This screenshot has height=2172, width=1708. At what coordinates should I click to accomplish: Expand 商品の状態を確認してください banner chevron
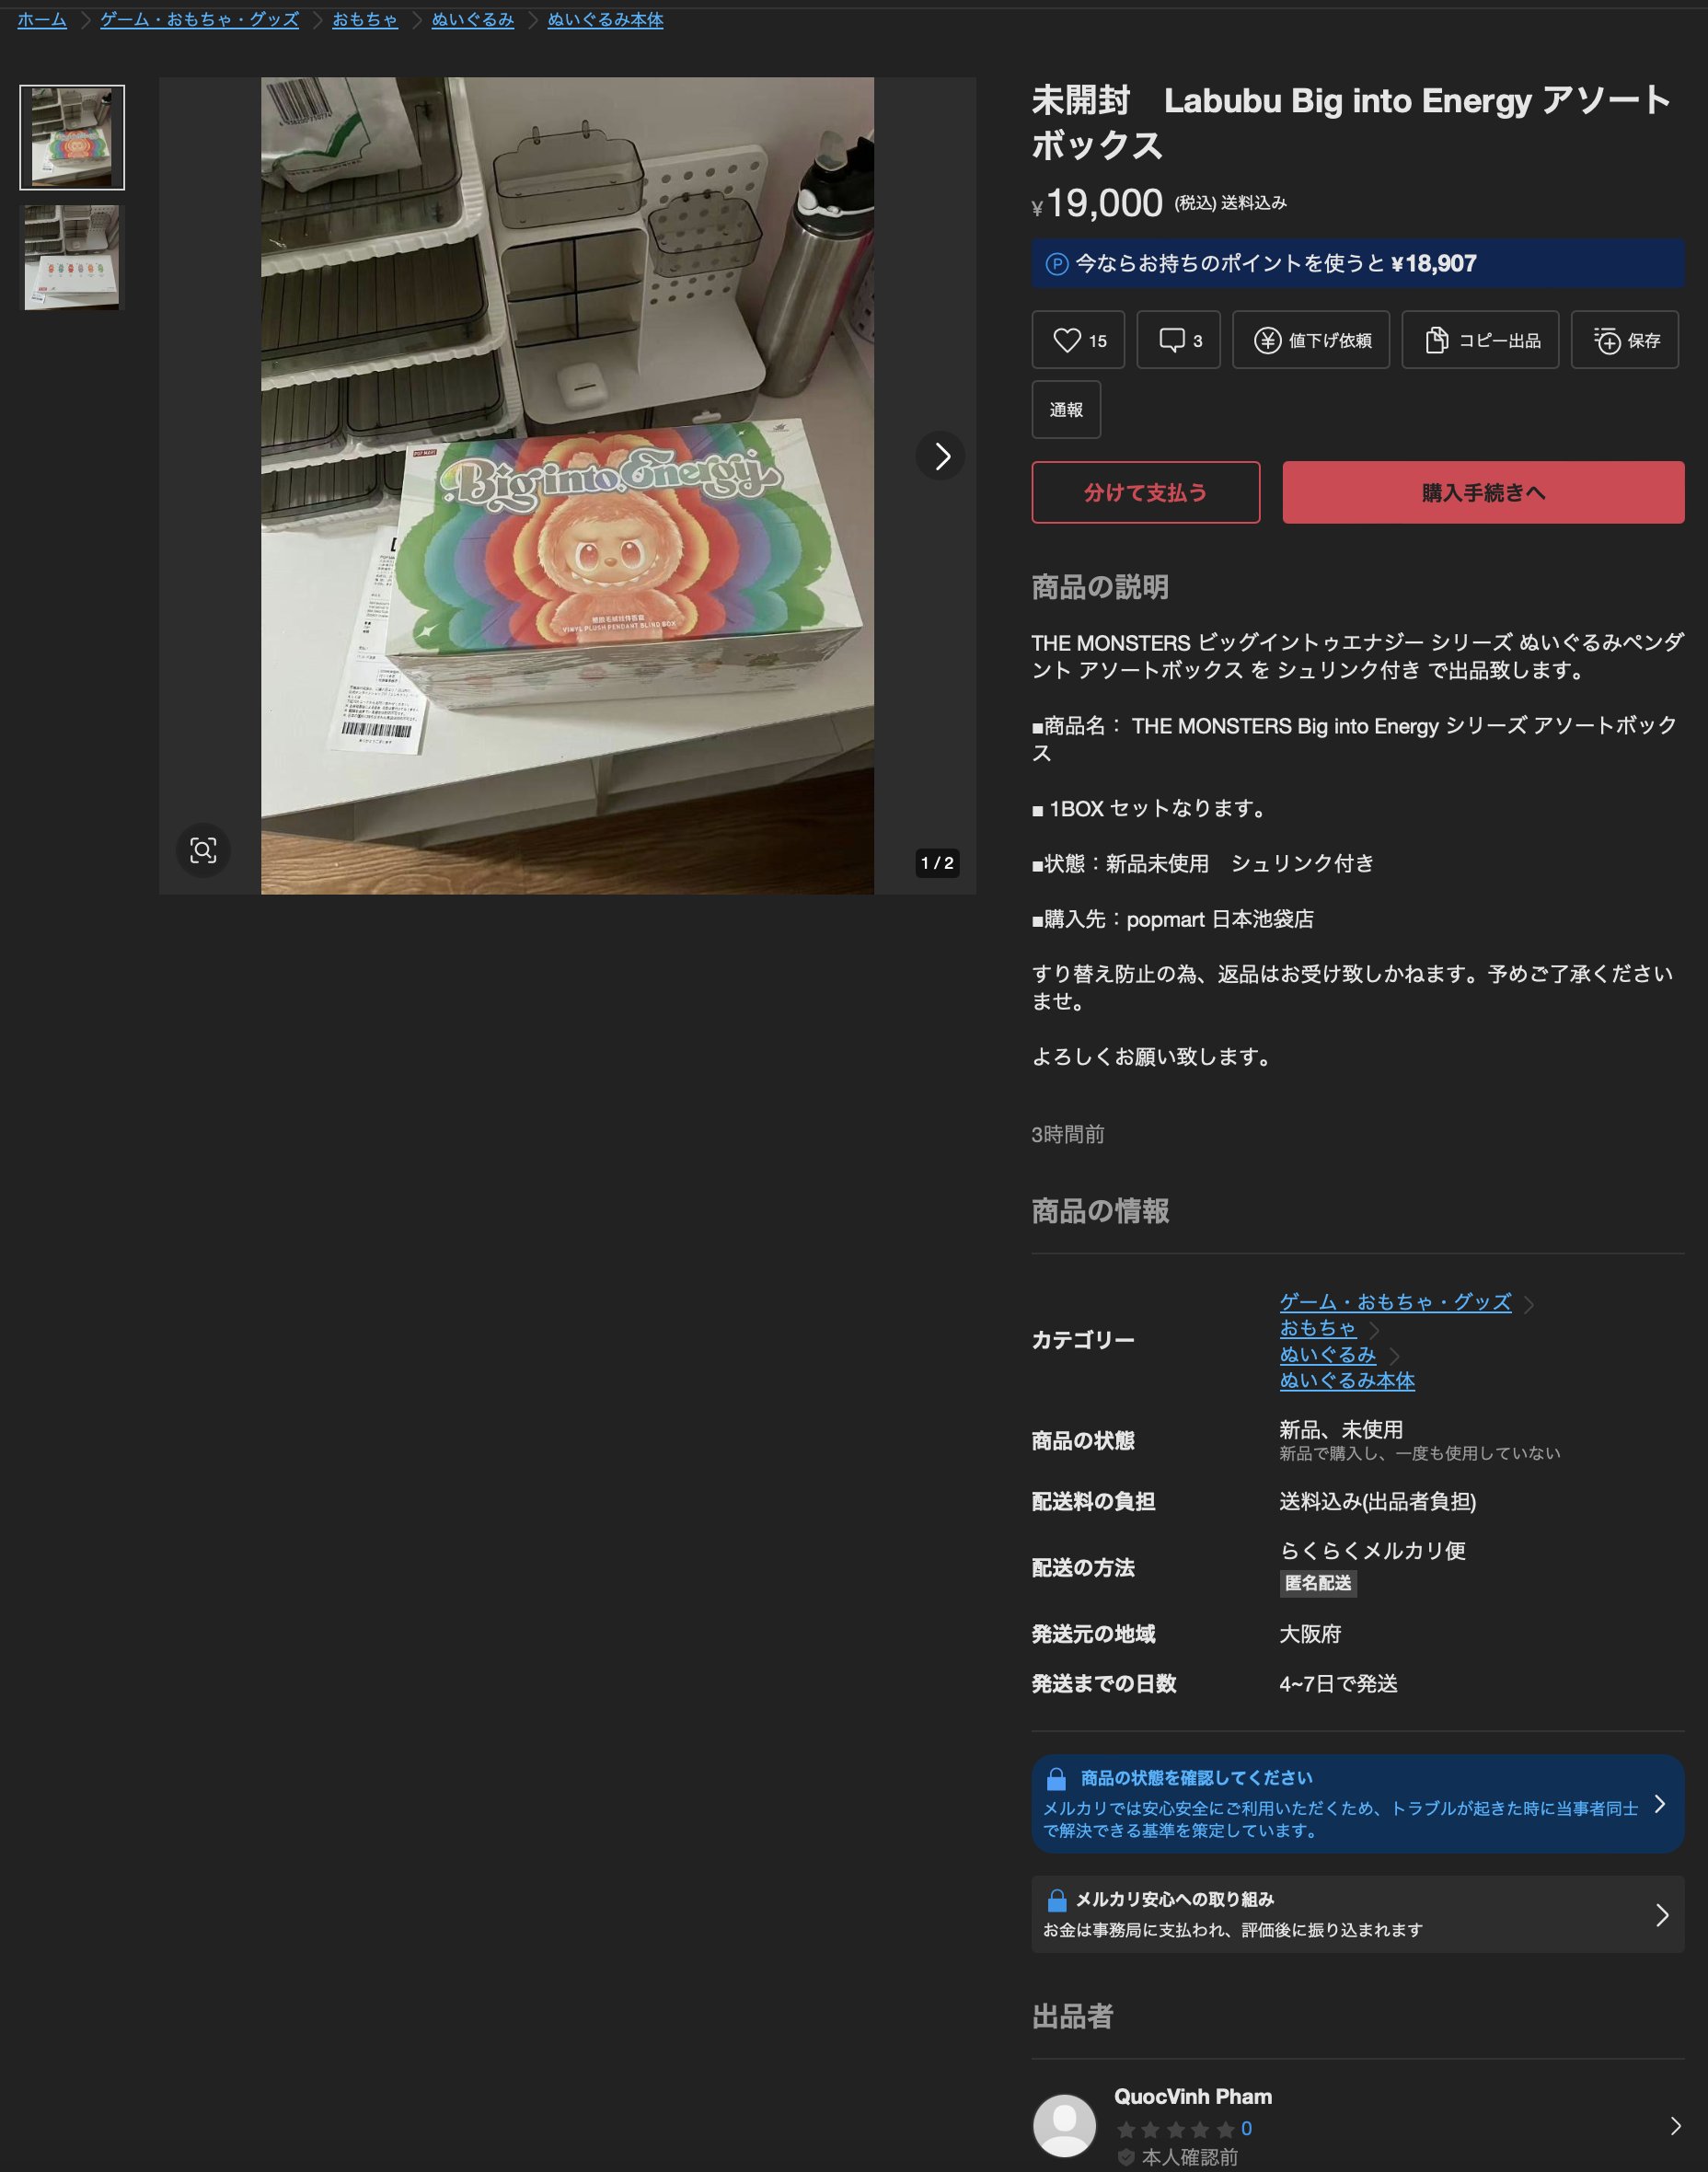click(x=1660, y=1804)
